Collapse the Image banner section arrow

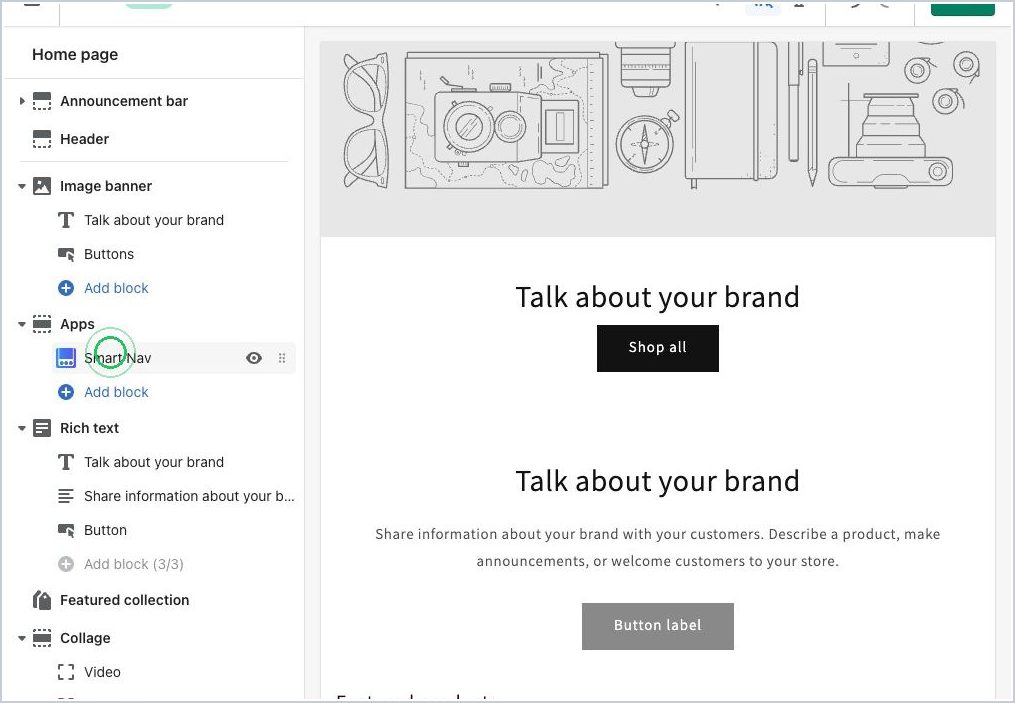(22, 186)
